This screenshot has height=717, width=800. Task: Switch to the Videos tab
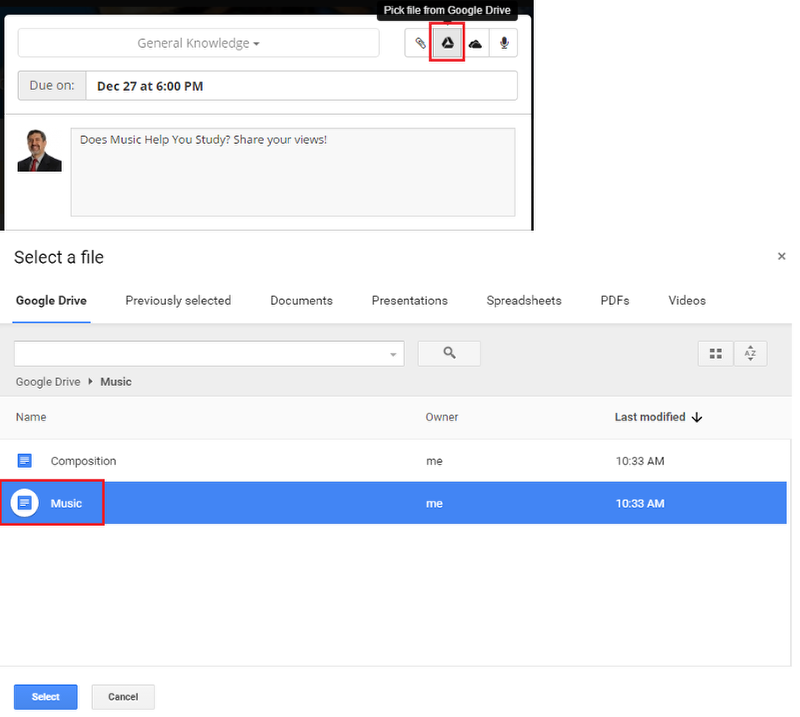coord(687,301)
